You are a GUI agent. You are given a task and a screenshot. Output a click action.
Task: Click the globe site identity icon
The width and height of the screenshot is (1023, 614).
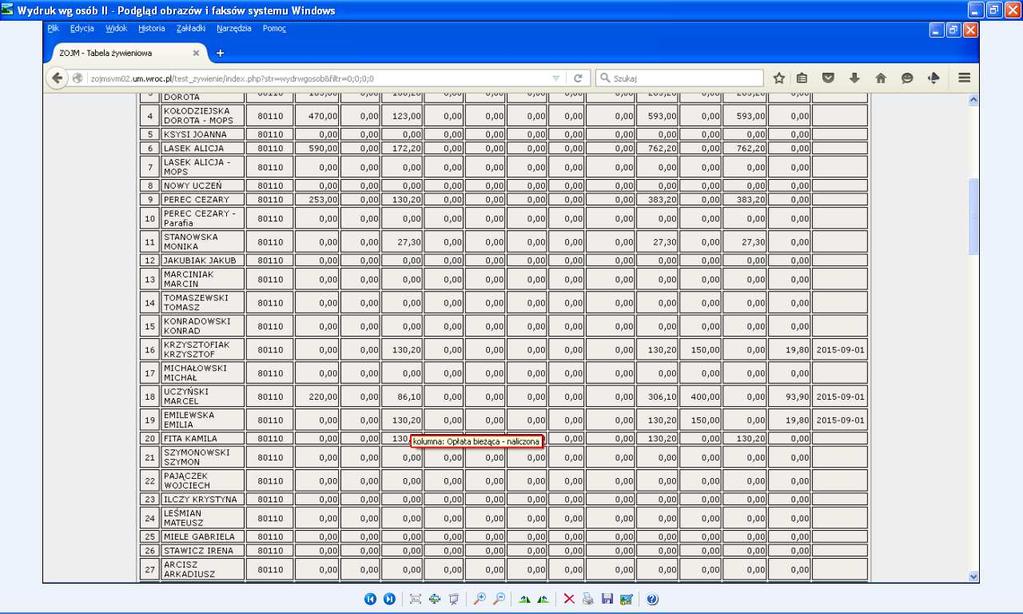[78, 78]
